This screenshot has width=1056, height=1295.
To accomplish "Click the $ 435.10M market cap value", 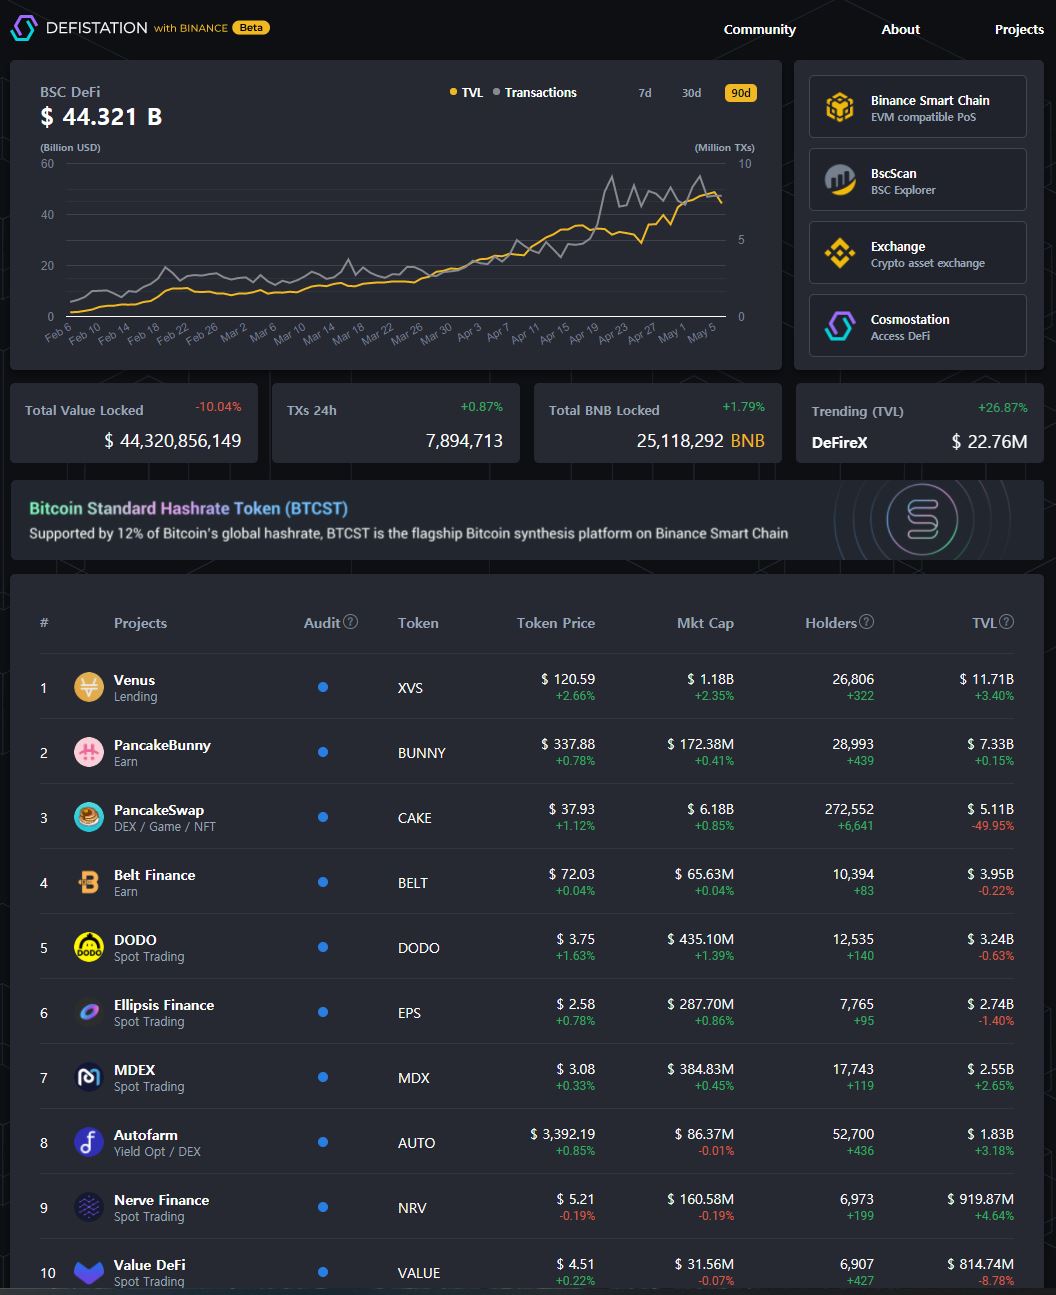I will [x=700, y=939].
